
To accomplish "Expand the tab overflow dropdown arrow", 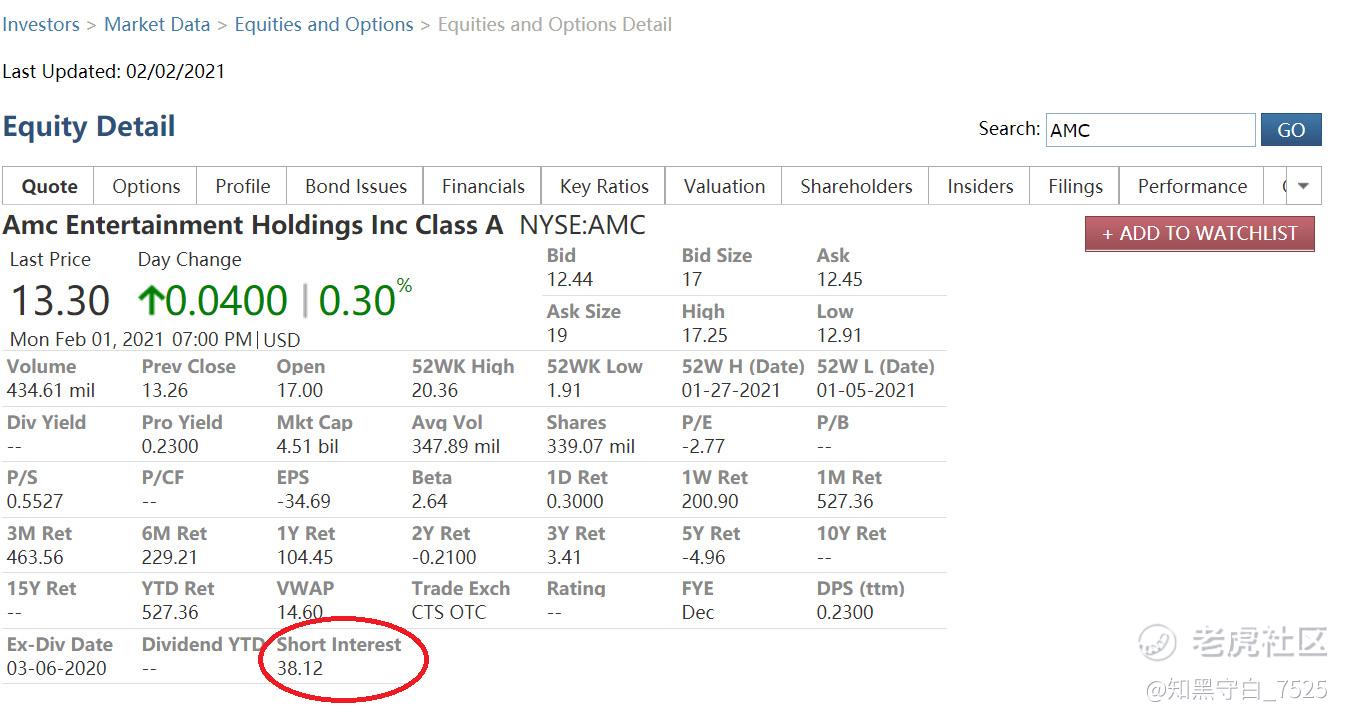I will (x=1303, y=186).
